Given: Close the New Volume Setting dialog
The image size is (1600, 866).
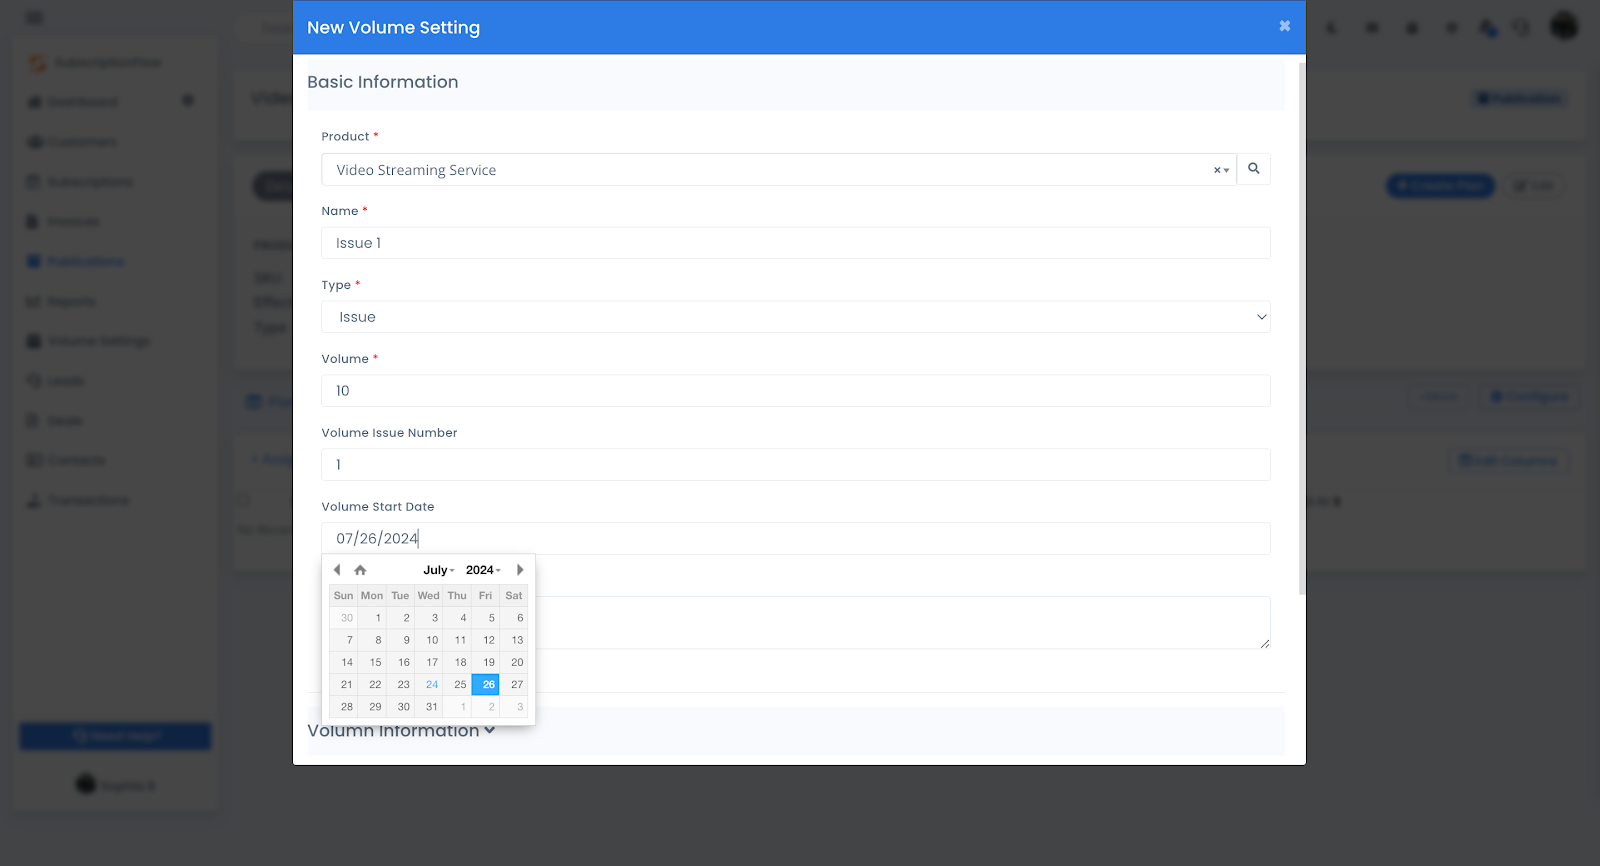Looking at the screenshot, I should pos(1284,26).
